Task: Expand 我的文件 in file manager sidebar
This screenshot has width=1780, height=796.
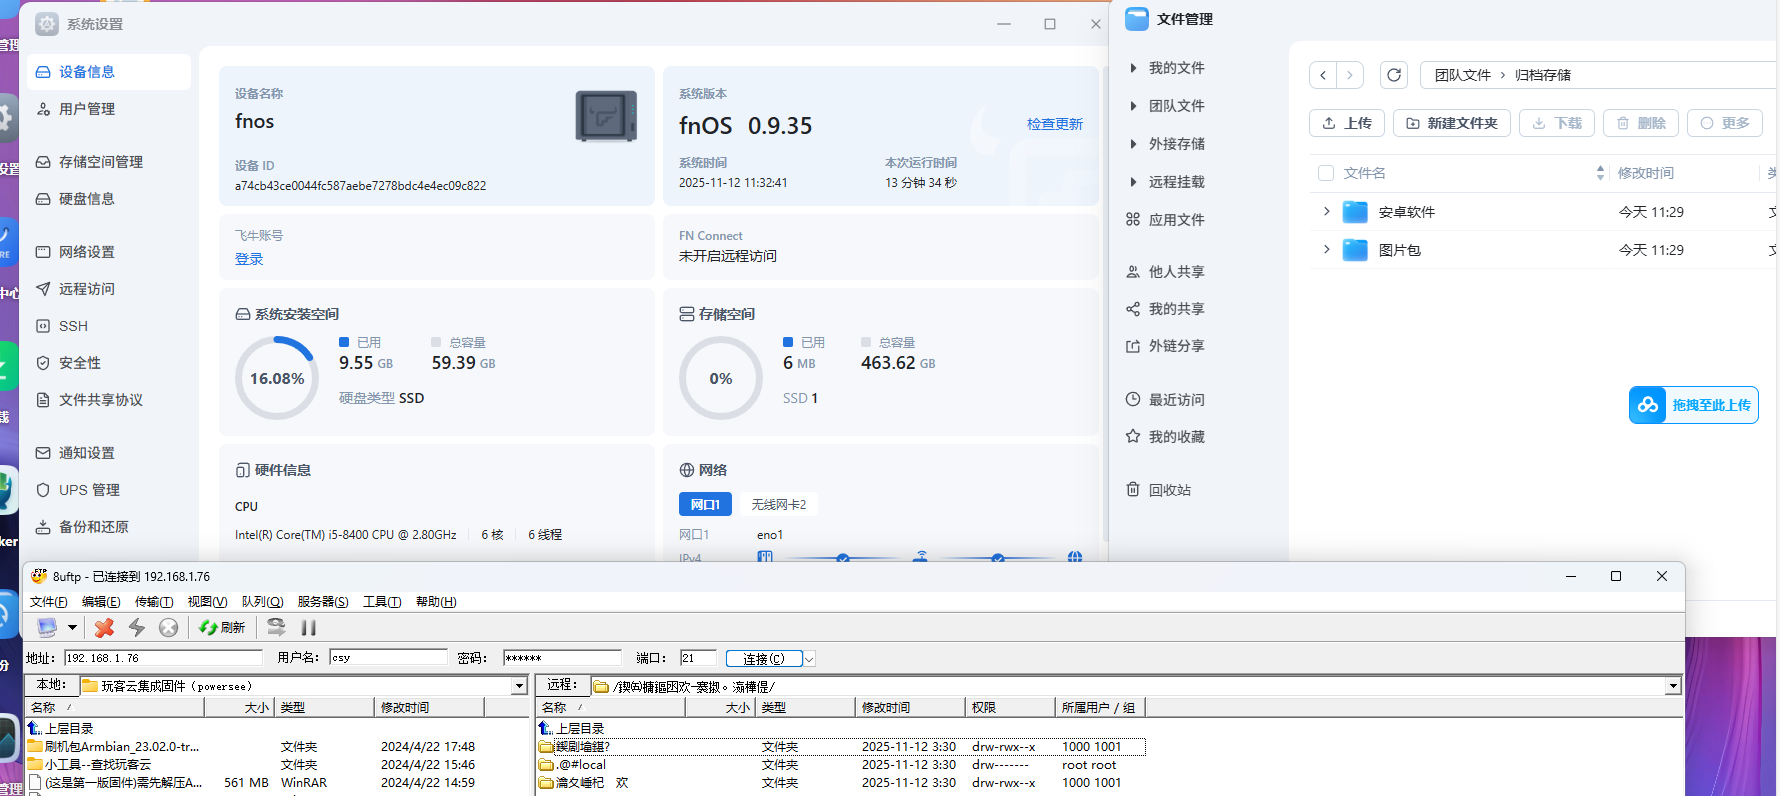Action: [x=1133, y=68]
